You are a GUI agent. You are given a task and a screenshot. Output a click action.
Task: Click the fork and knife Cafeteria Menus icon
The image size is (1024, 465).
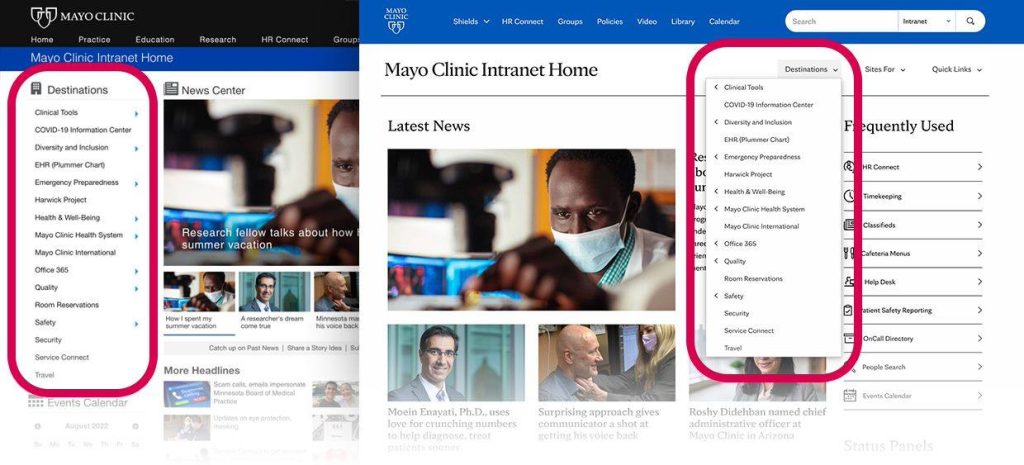click(849, 253)
